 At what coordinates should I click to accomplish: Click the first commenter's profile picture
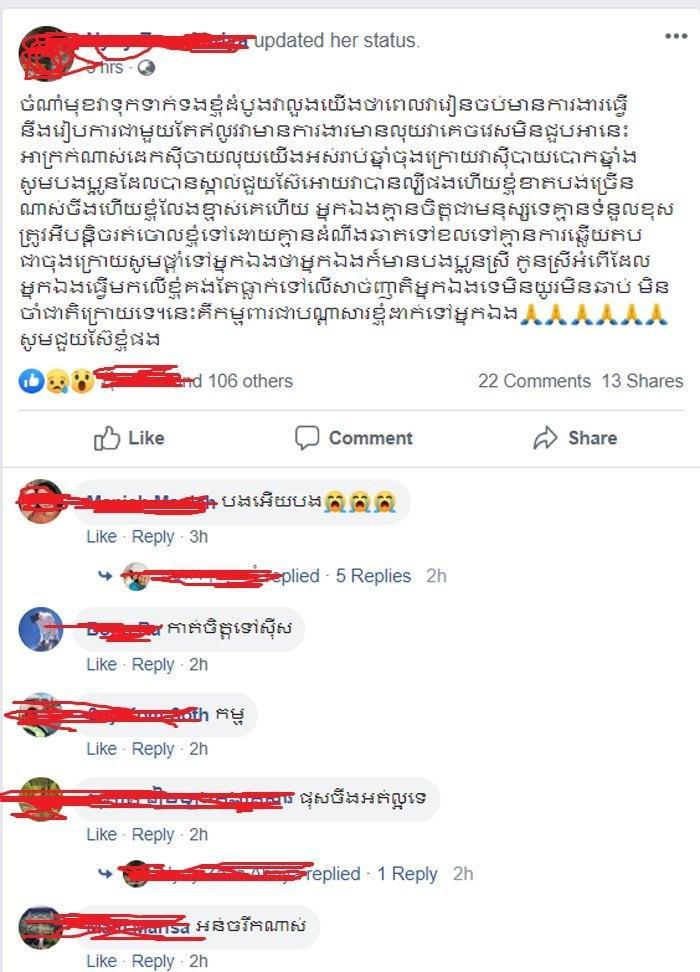[40, 502]
